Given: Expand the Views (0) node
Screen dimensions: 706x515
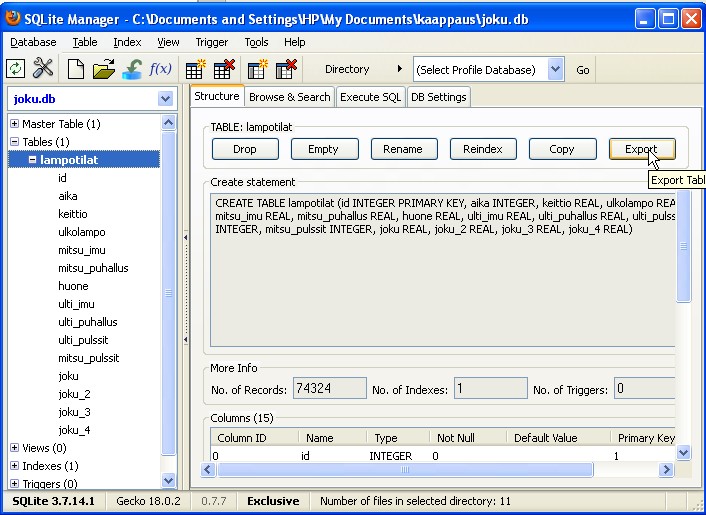Looking at the screenshot, I should click(14, 447).
